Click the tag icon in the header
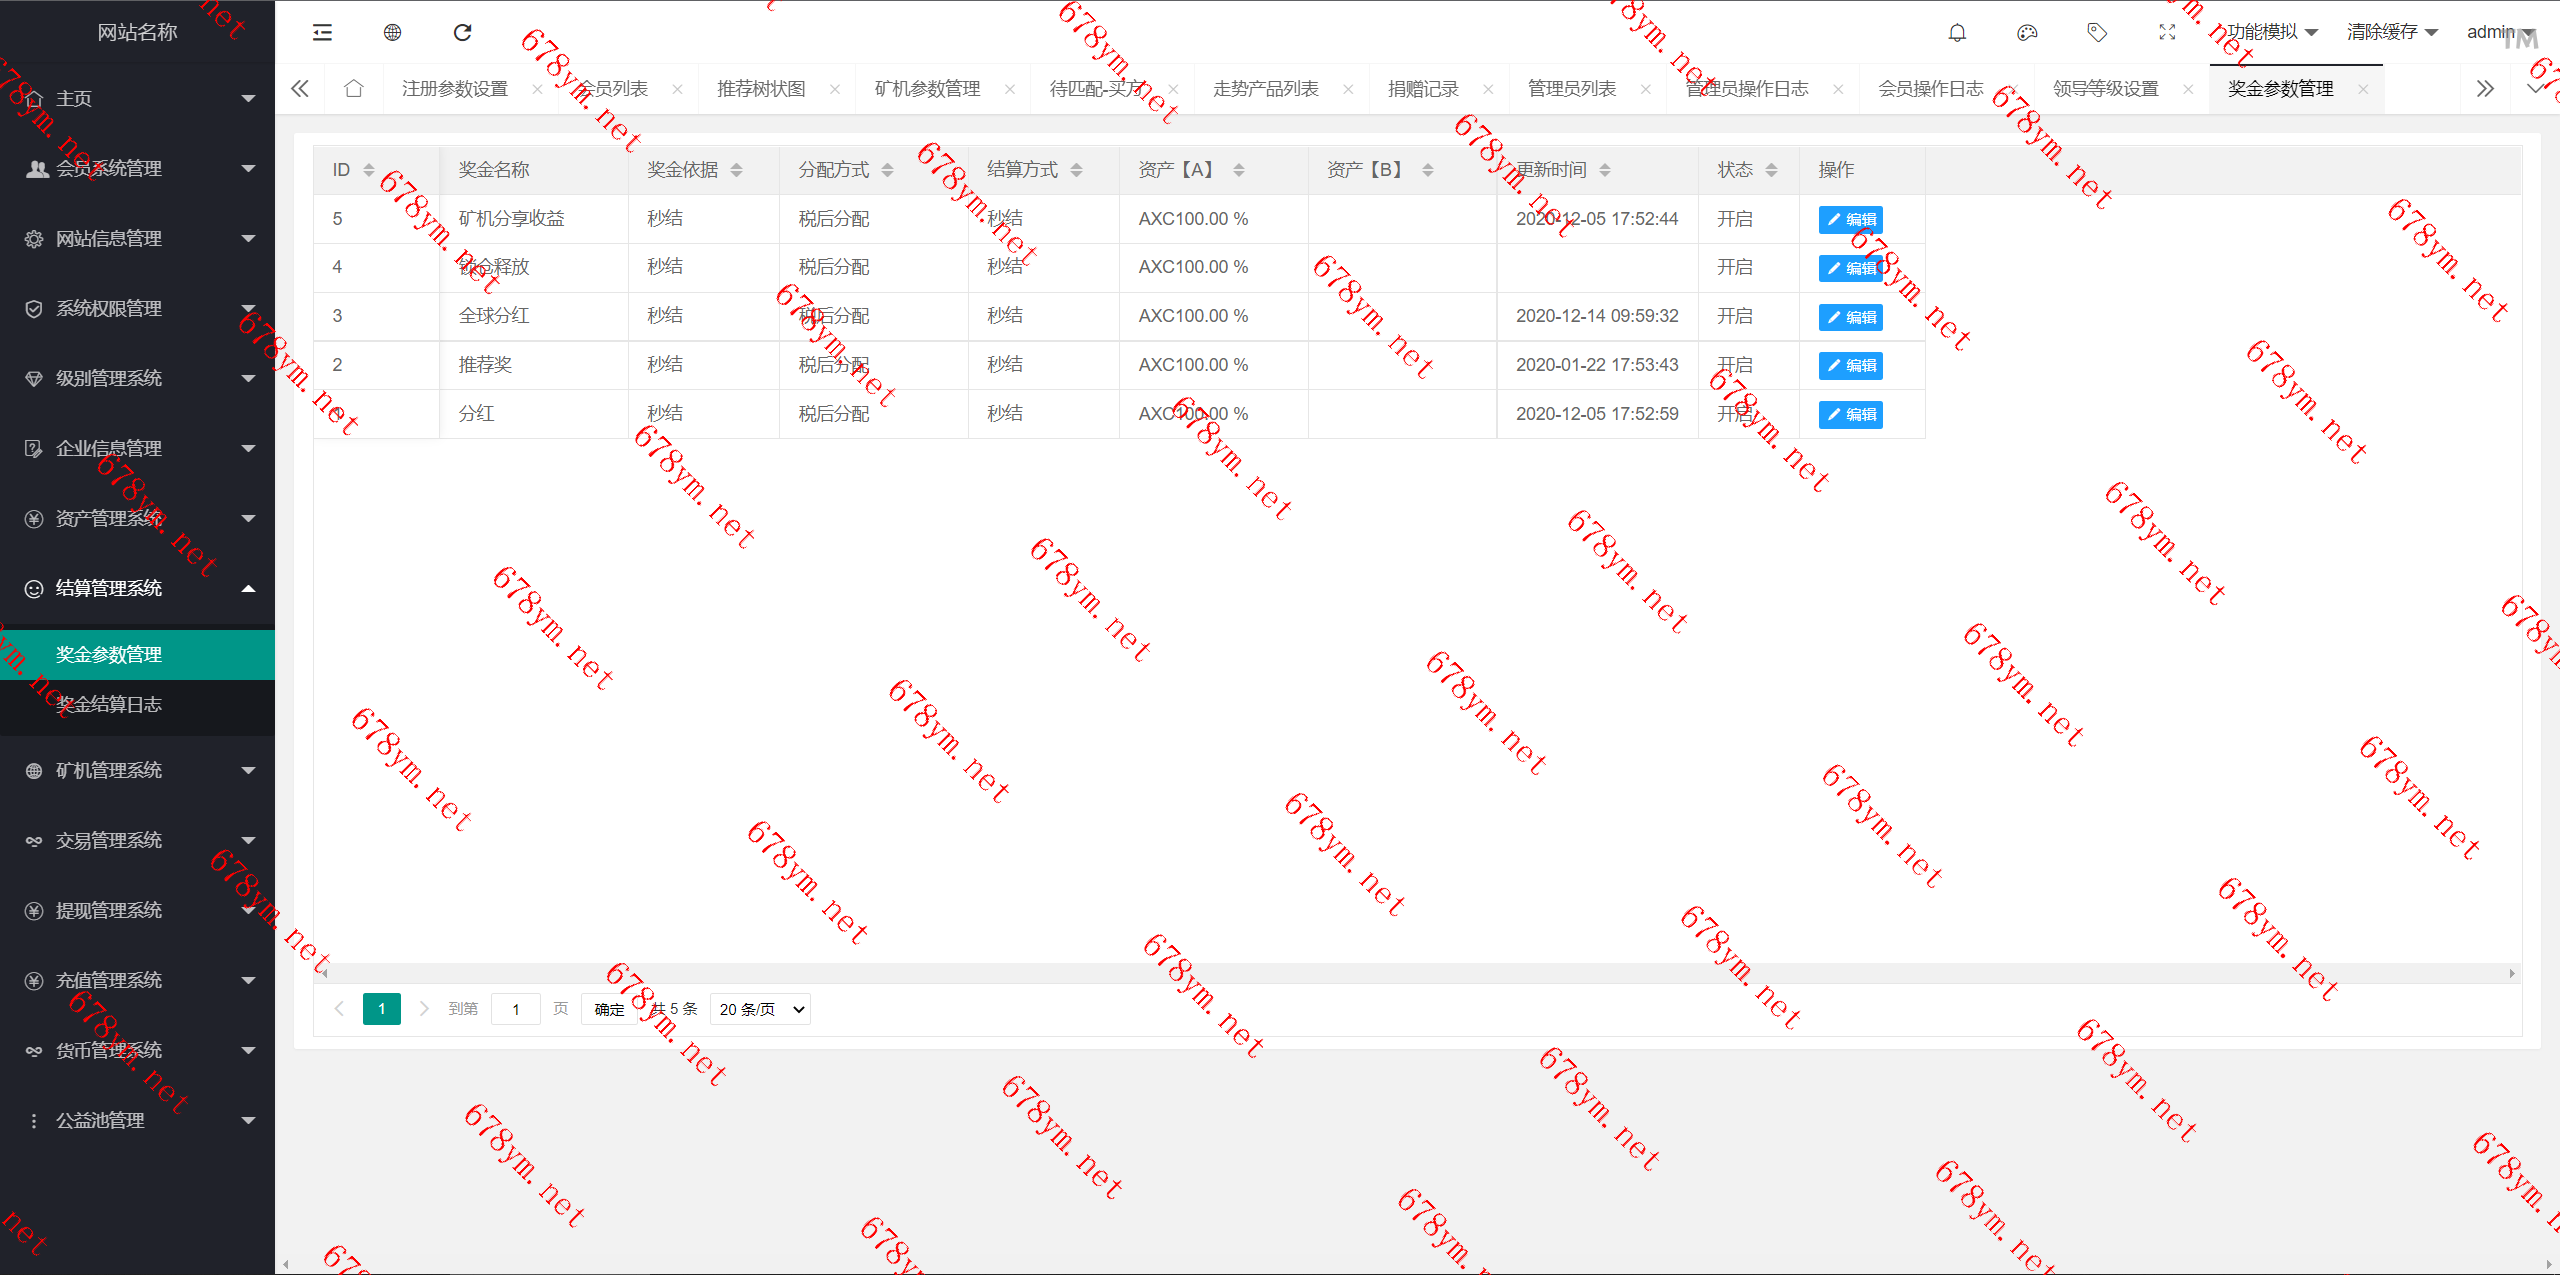Viewport: 2560px width, 1275px height. pos(2097,33)
